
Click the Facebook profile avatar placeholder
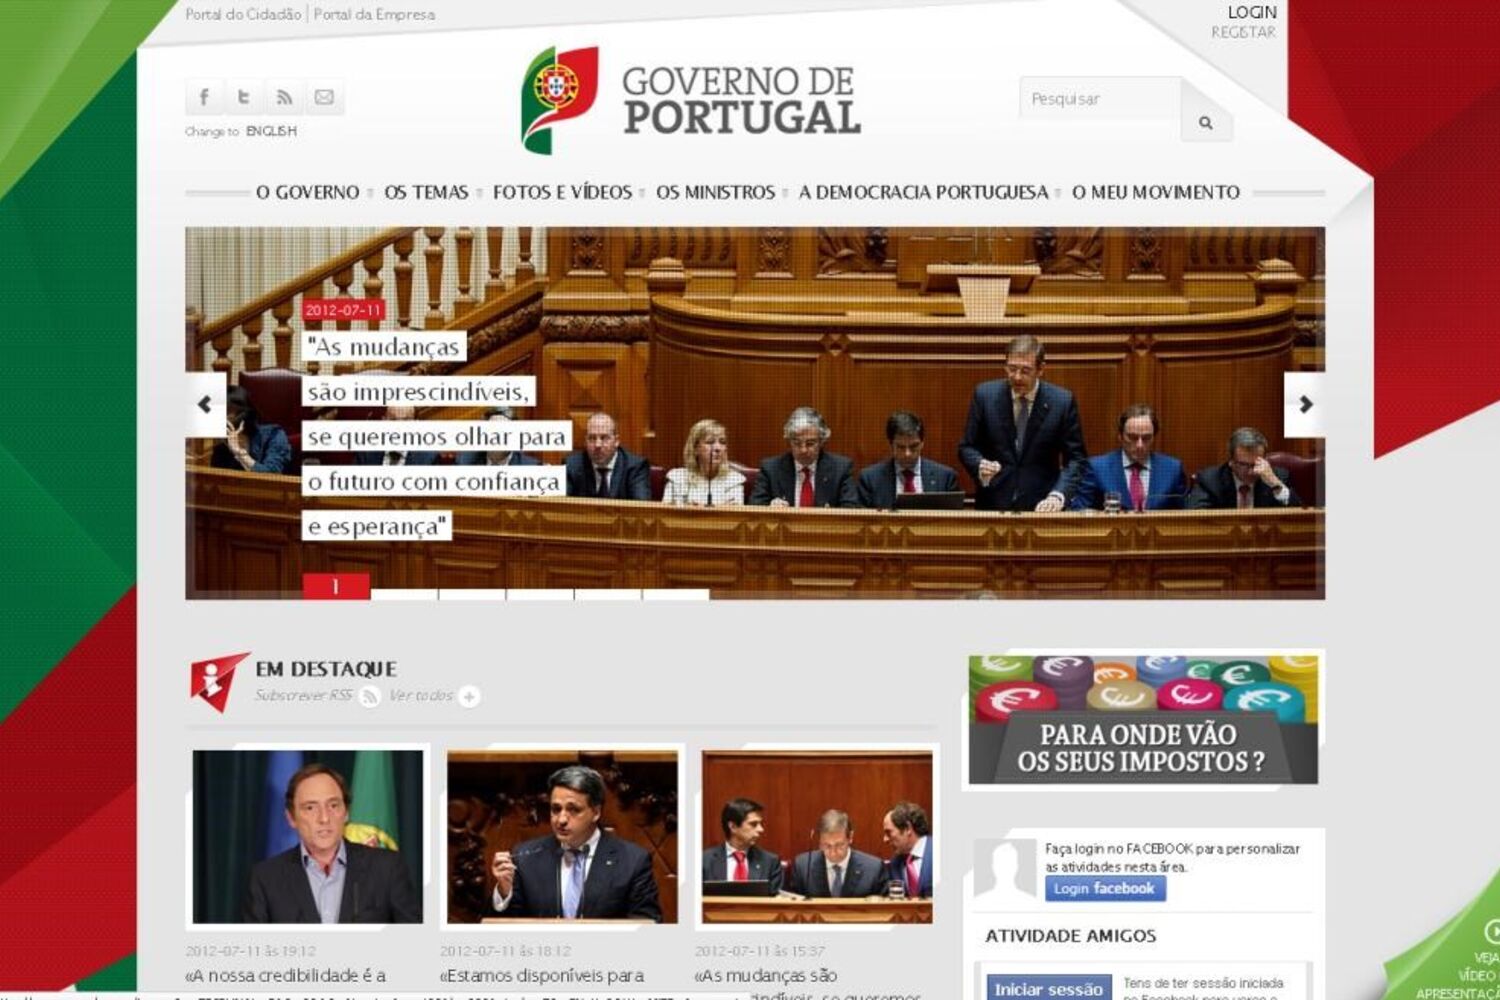click(1006, 869)
